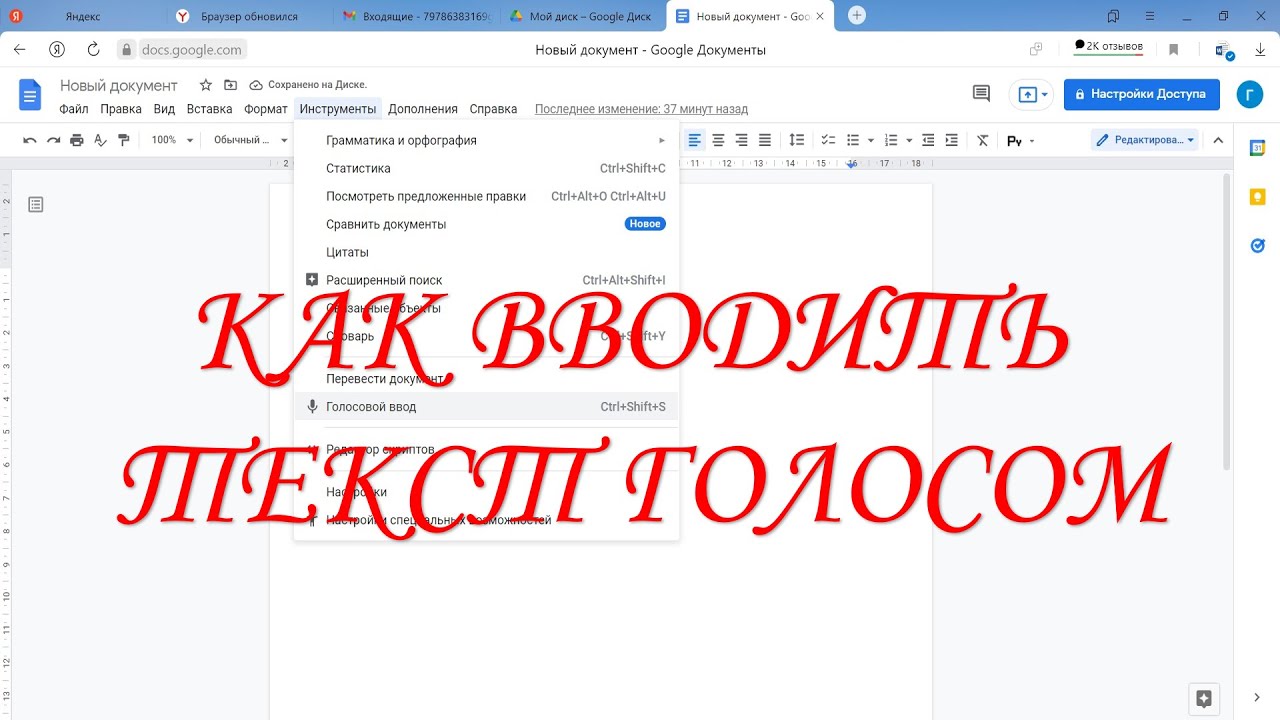This screenshot has height=720, width=1280.
Task: Open last edit history link
Action: pyautogui.click(x=641, y=109)
